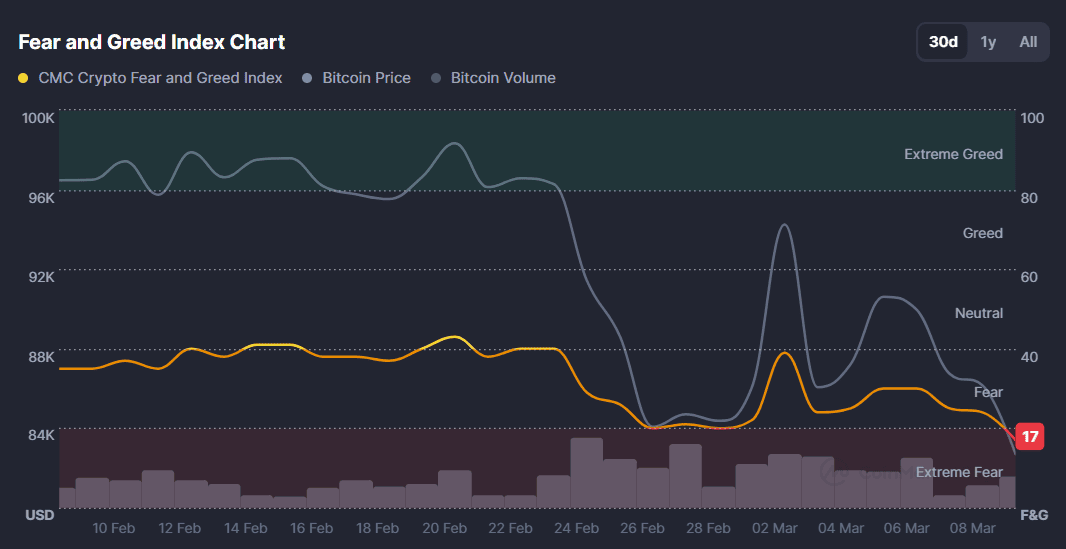Image resolution: width=1066 pixels, height=549 pixels.
Task: Switch to the 1y time range
Action: [x=988, y=42]
